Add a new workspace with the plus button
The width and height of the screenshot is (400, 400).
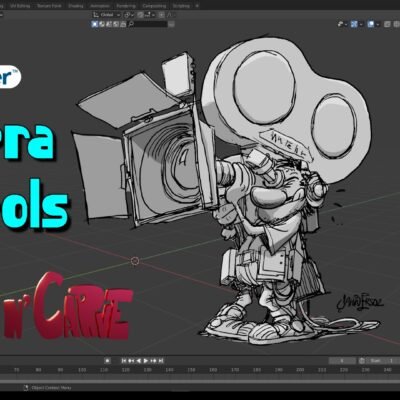197,6
